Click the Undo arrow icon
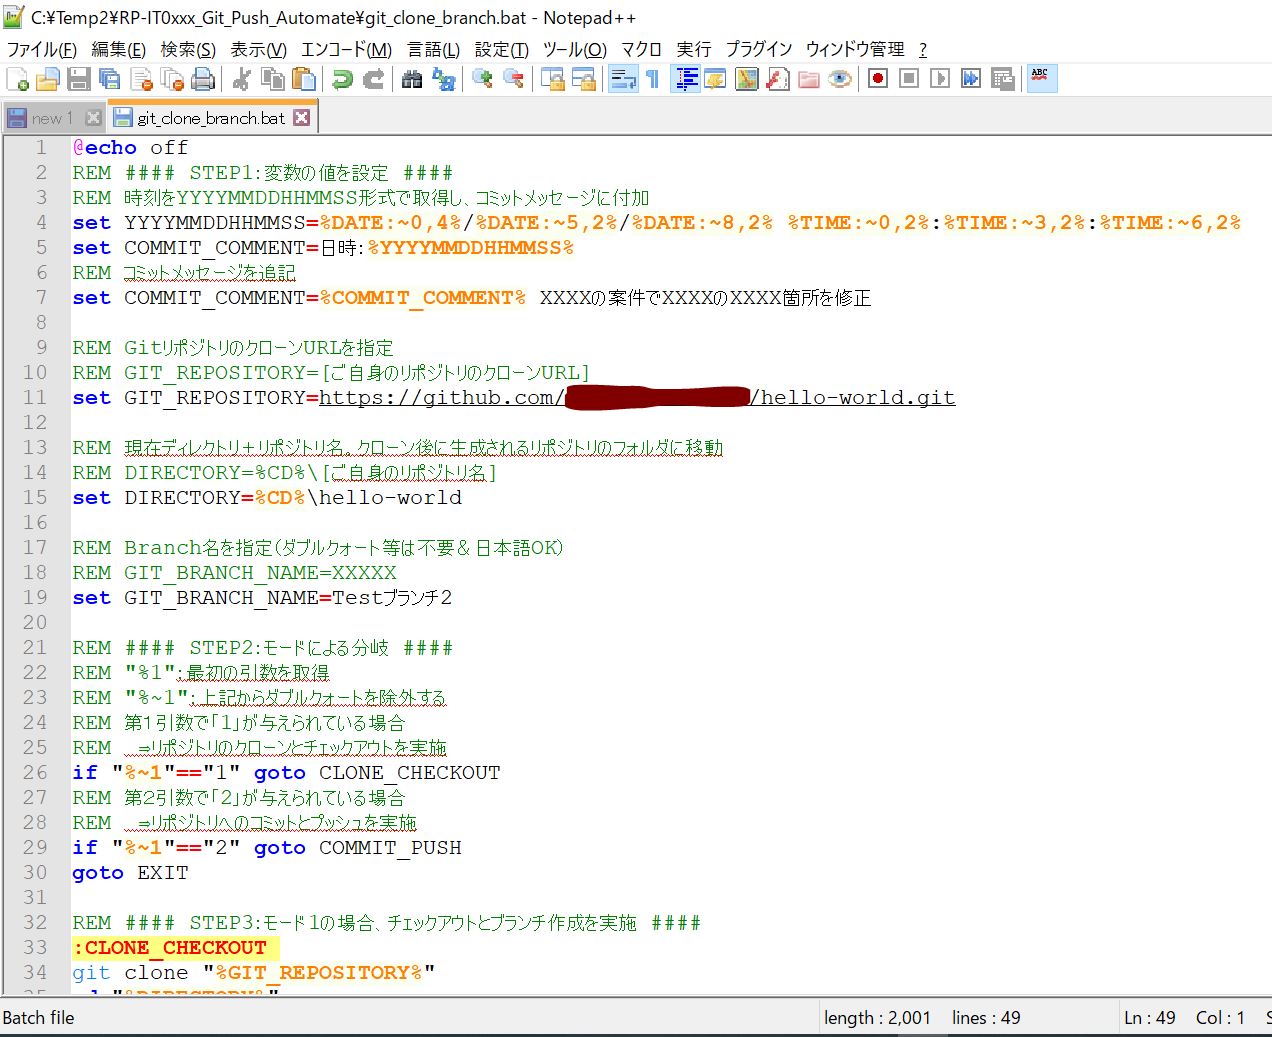Image resolution: width=1272 pixels, height=1037 pixels. click(343, 79)
